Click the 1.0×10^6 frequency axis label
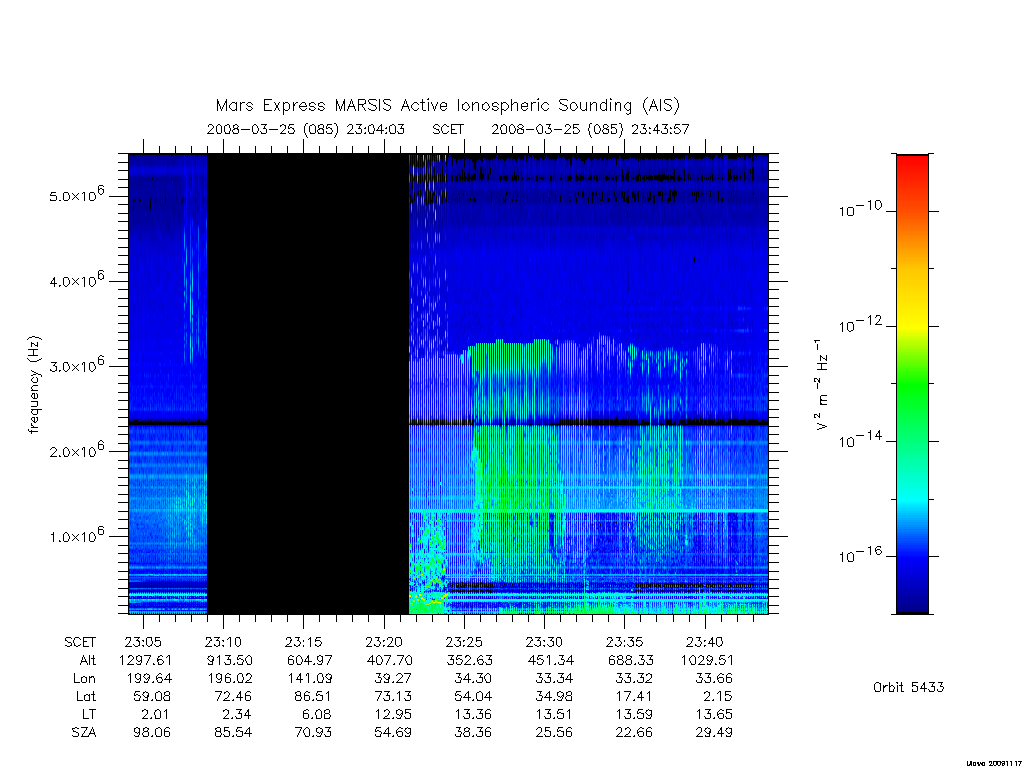Image resolution: width=1024 pixels, height=768 pixels. point(76,535)
